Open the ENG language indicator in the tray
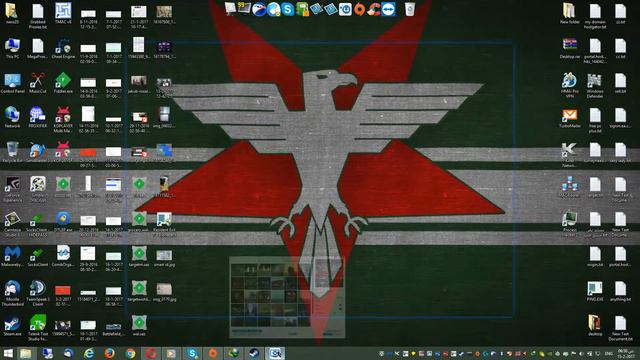Viewport: 640px width, 360px height. [x=609, y=353]
